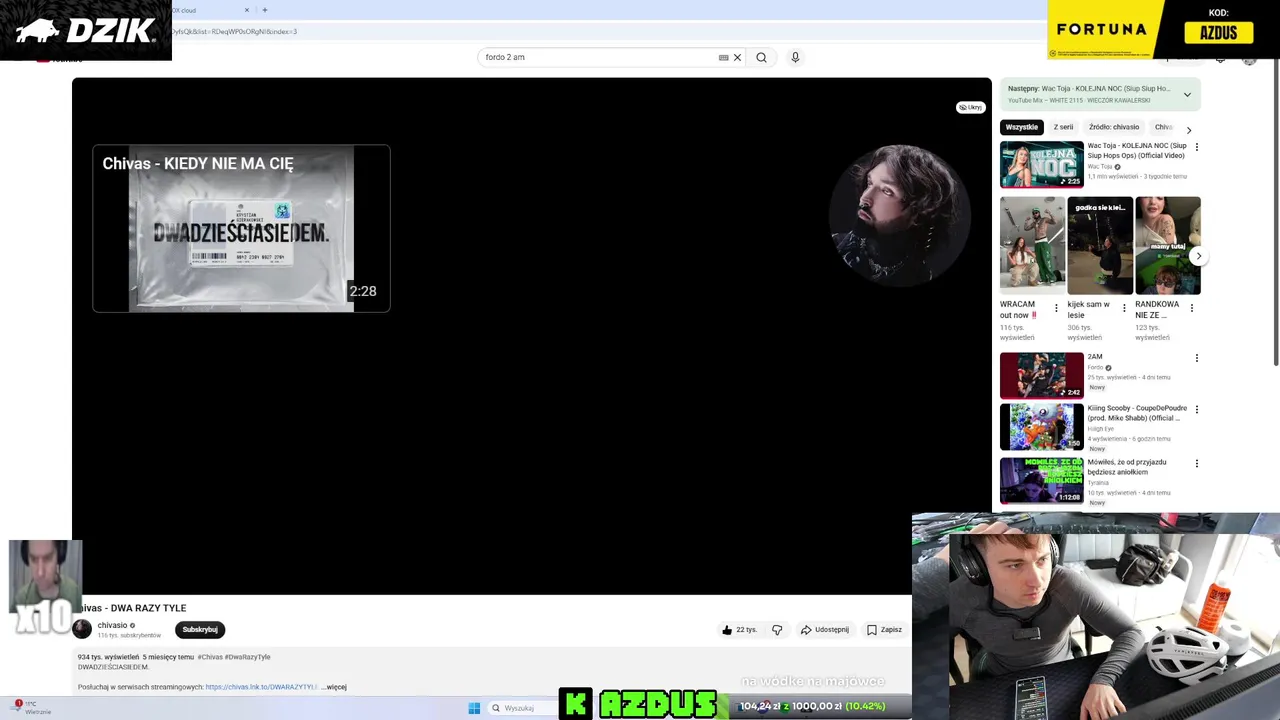
Task: Subscribe using the Subskrybuj button
Action: point(200,629)
